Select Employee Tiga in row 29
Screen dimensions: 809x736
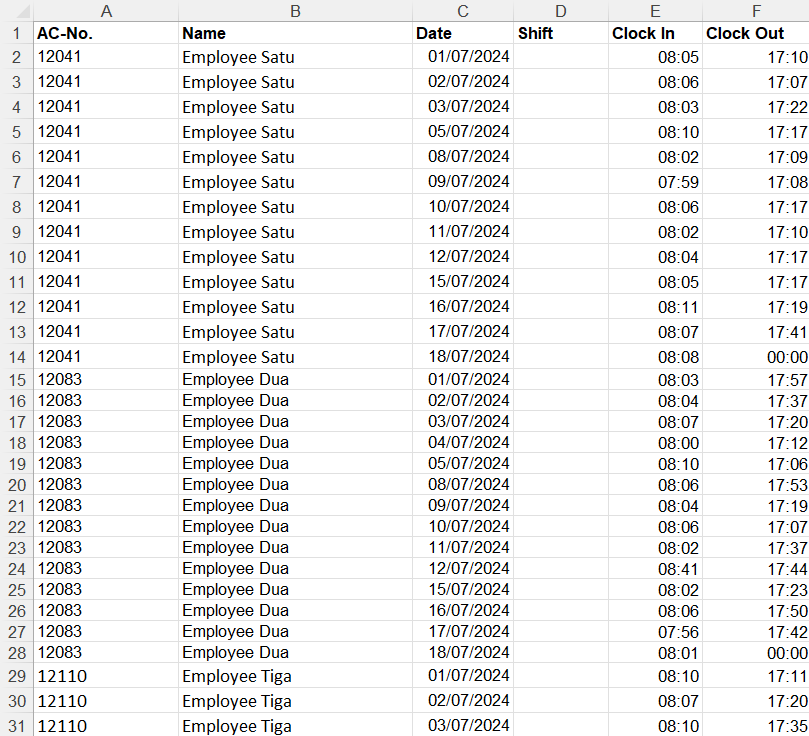(x=295, y=676)
